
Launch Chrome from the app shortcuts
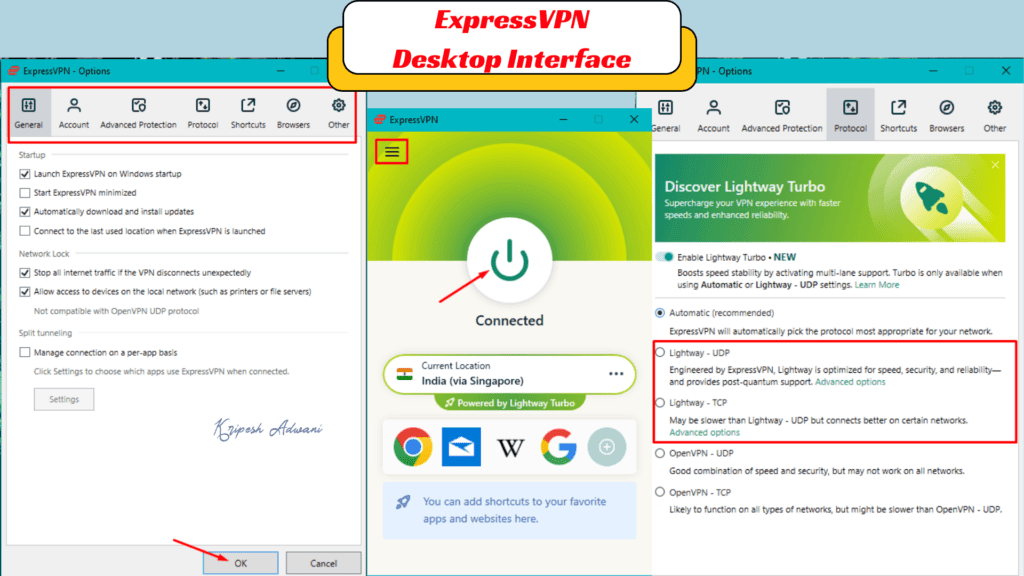click(x=413, y=447)
